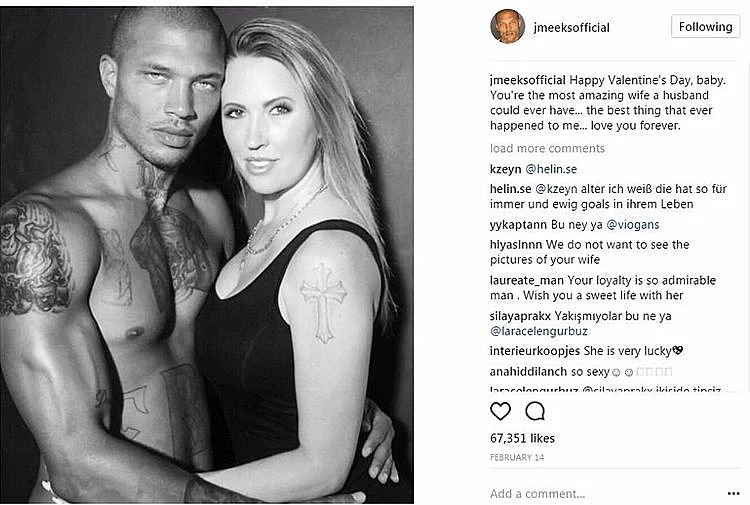Viewport: 750px width, 505px height.
Task: View the 67,351 likes list
Action: (524, 437)
